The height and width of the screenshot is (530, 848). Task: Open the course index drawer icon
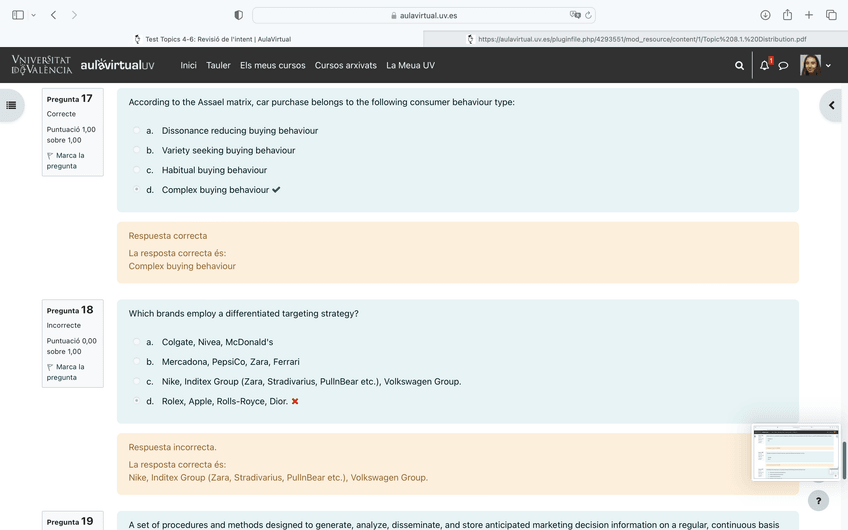pyautogui.click(x=11, y=105)
